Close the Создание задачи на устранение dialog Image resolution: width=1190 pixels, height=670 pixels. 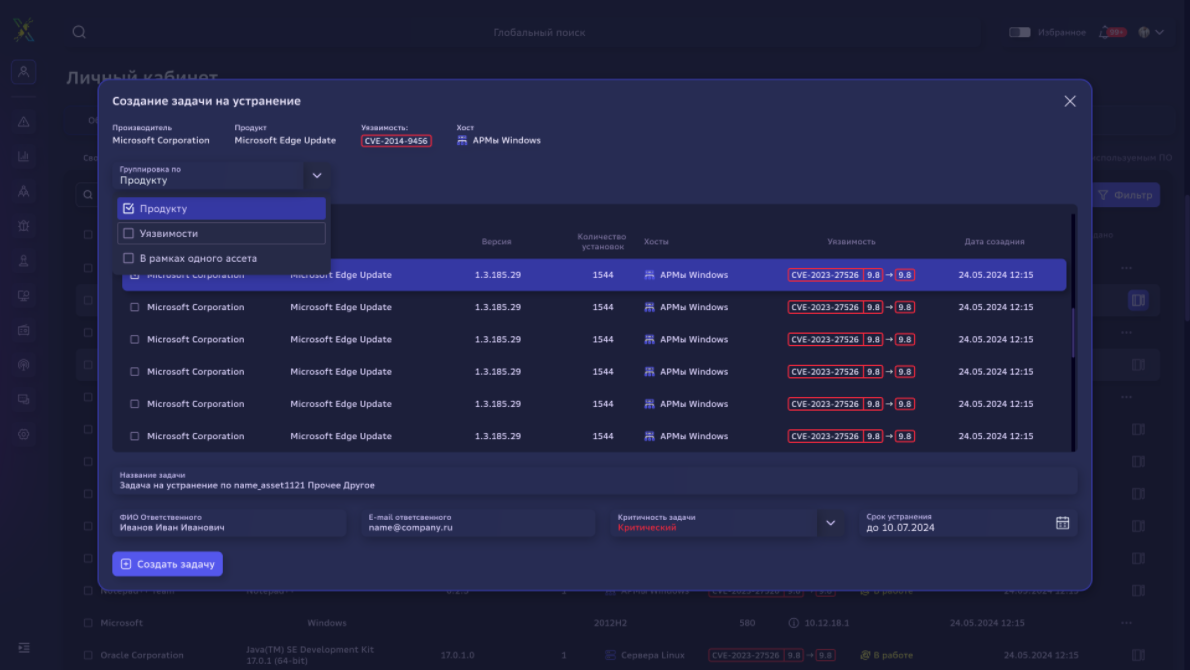(x=1070, y=101)
